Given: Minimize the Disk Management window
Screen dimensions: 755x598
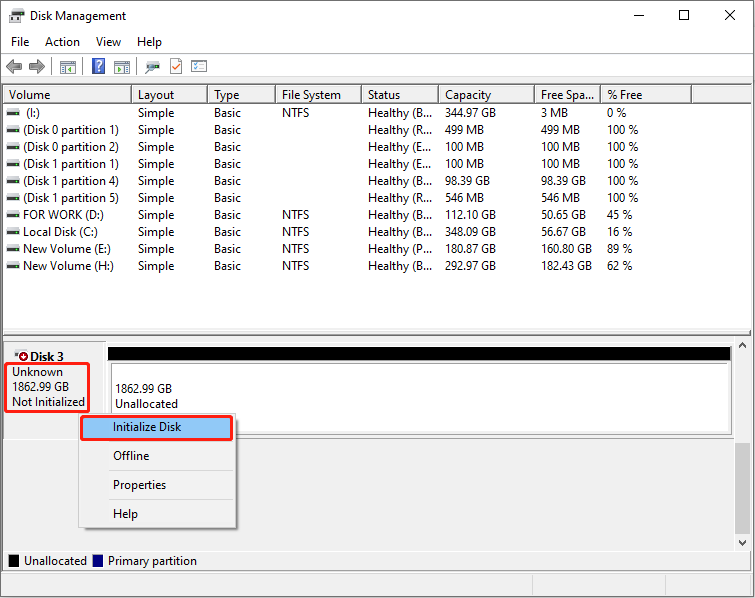Looking at the screenshot, I should tap(639, 15).
